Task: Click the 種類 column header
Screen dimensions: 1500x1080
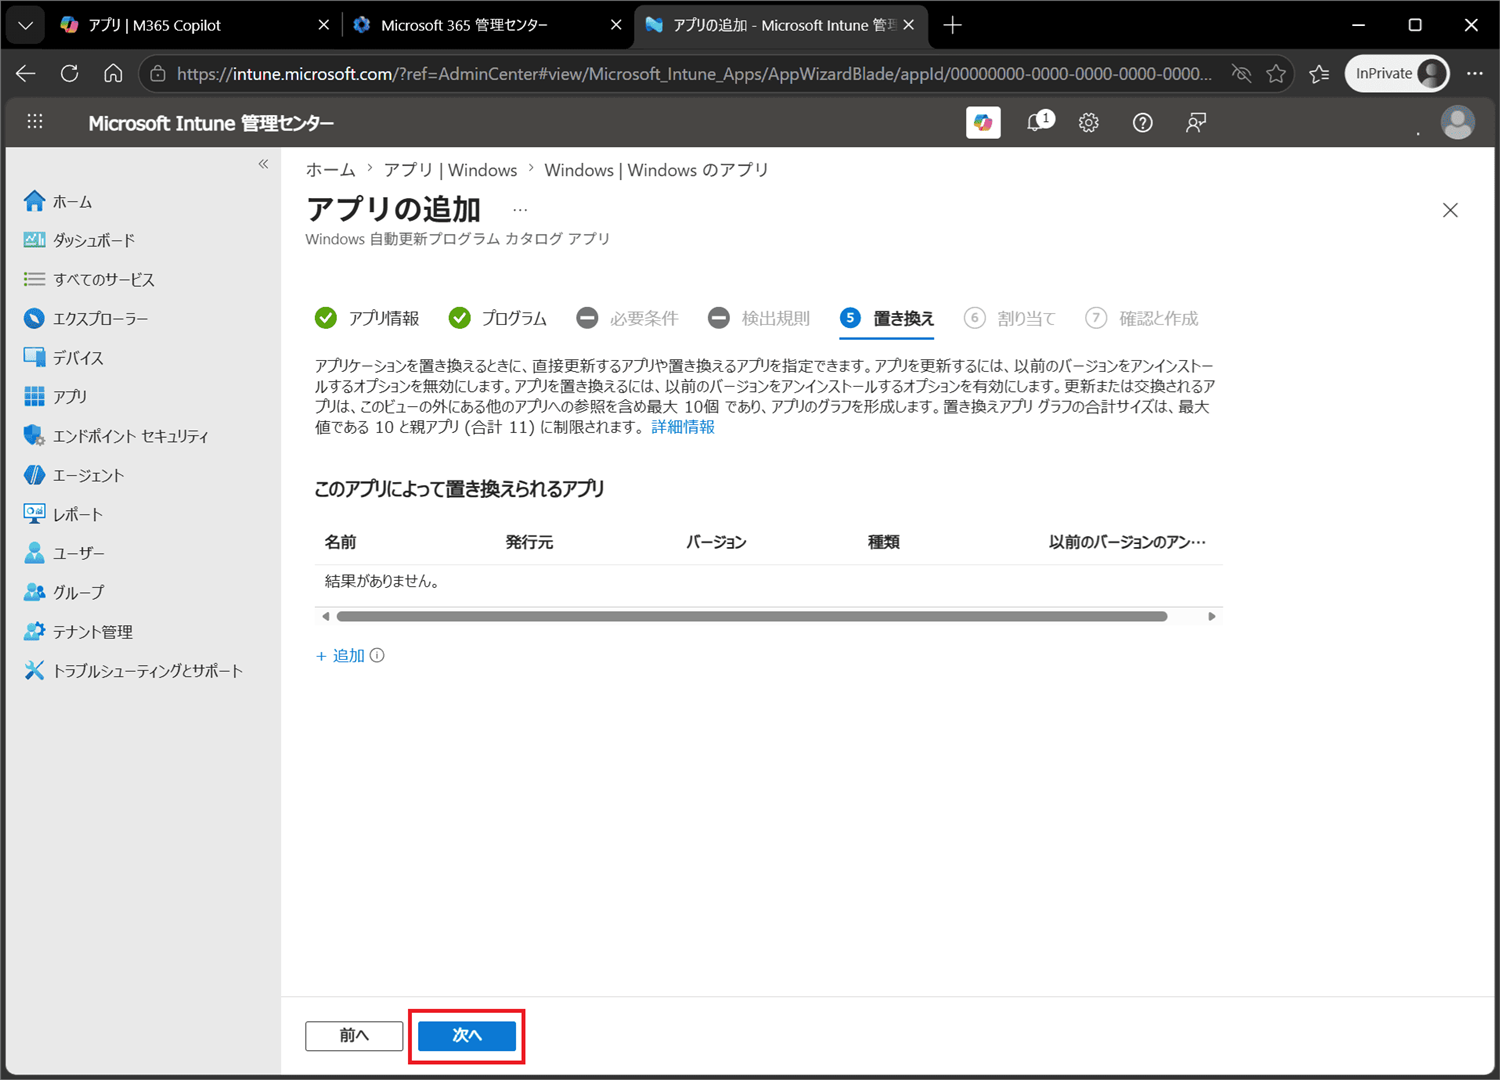Action: [884, 542]
